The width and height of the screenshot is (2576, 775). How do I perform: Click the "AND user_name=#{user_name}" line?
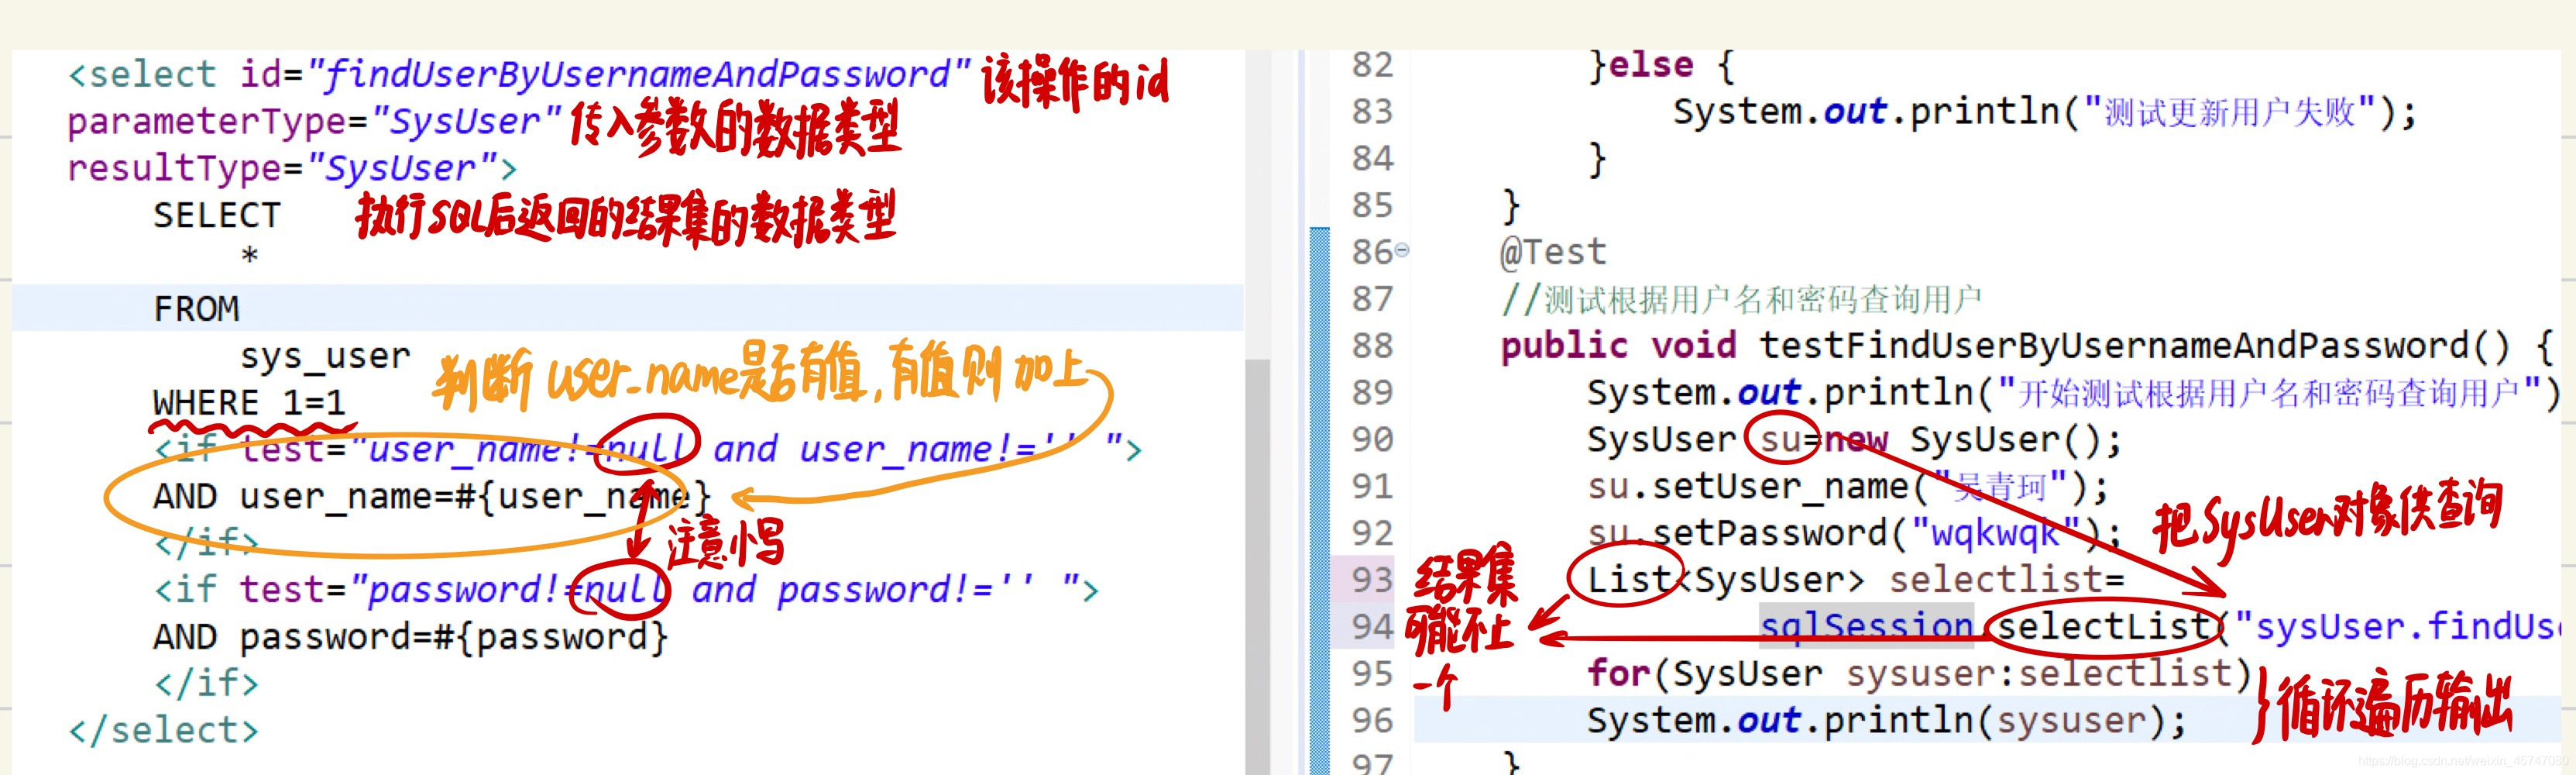point(432,496)
